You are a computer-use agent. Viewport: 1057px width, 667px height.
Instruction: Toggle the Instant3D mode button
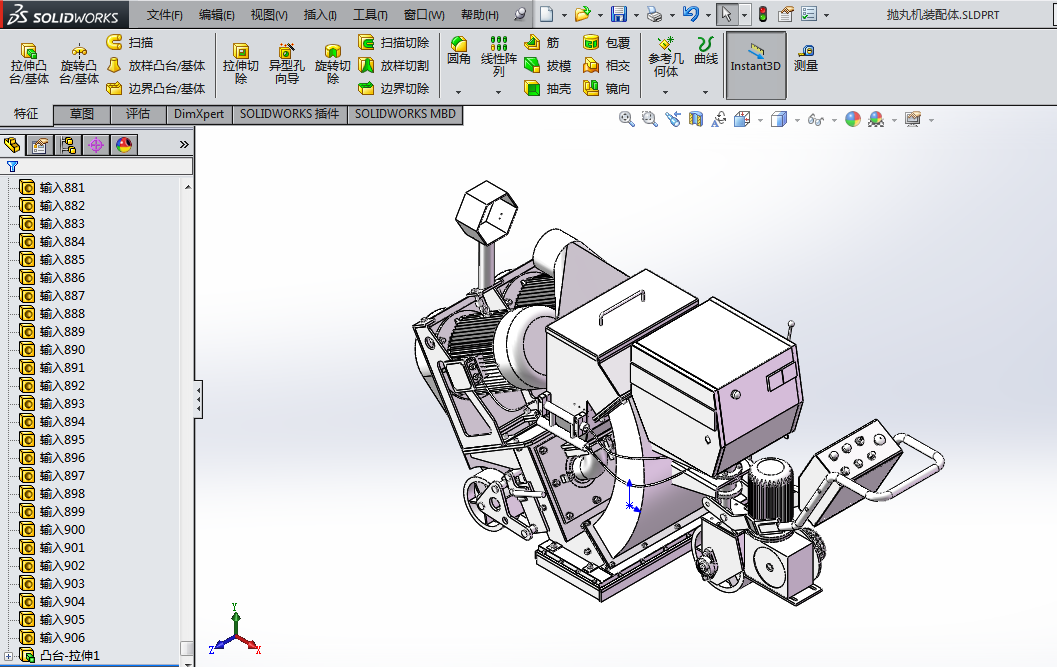click(755, 58)
